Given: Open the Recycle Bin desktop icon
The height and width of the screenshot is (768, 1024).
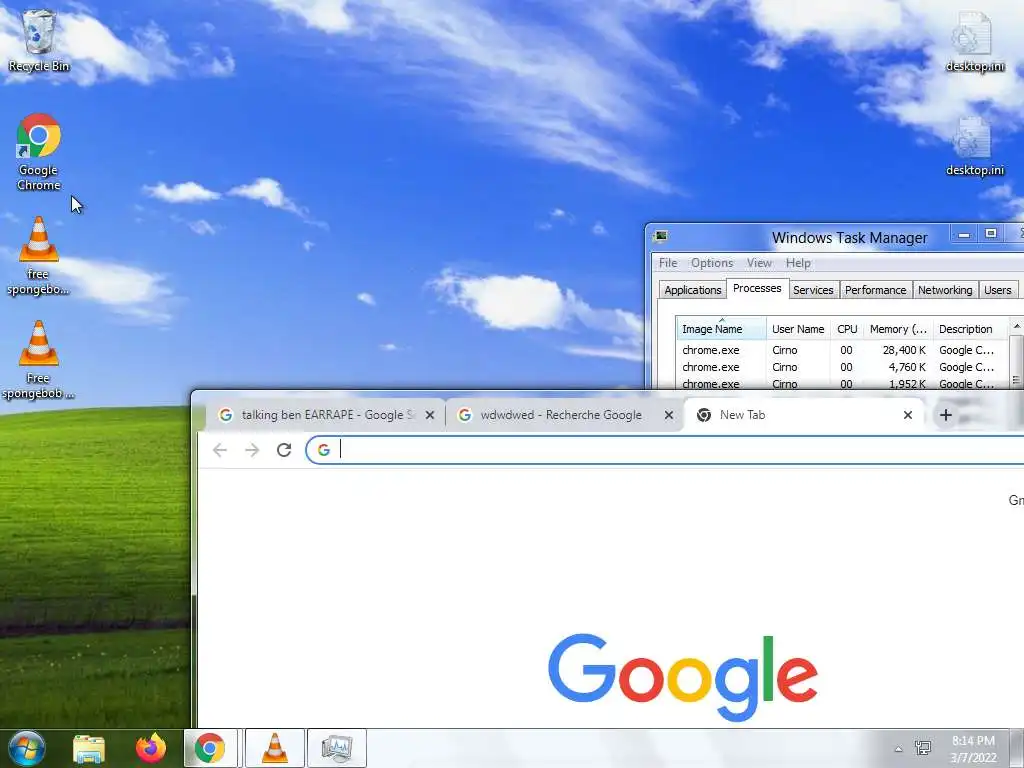Looking at the screenshot, I should click(39, 39).
